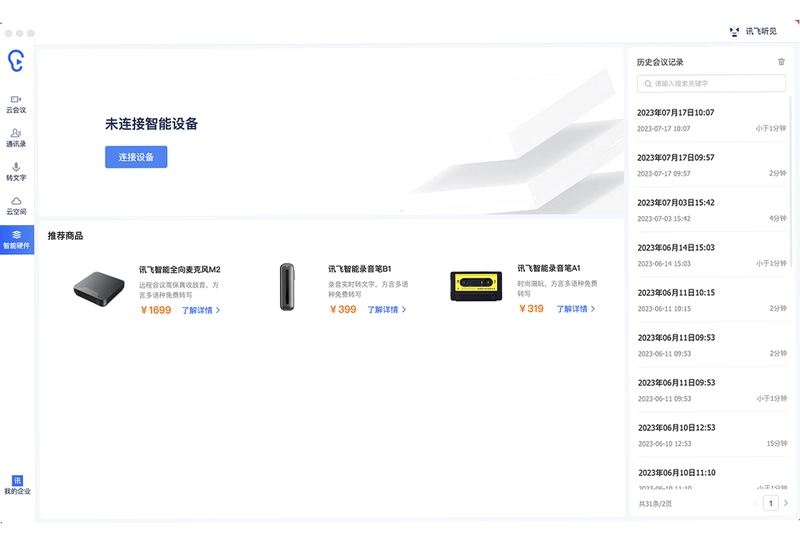Open the 2023年06月11日10:15 meeting record
This screenshot has height=543, width=800.
pos(711,300)
